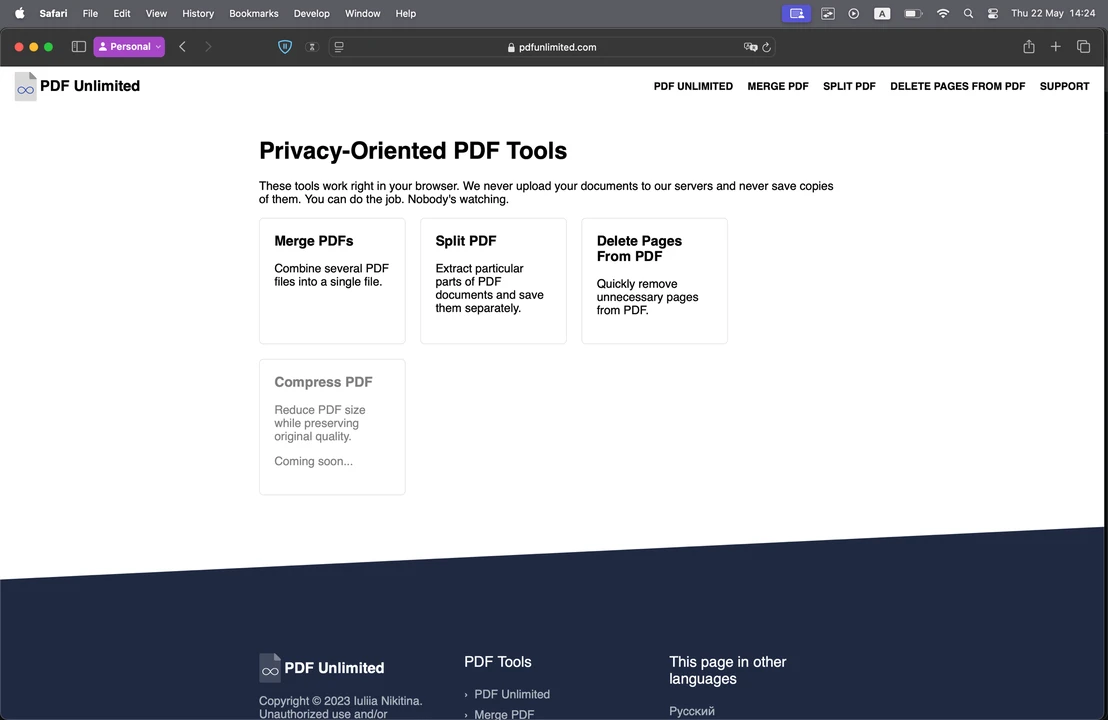Go forward with the forward arrow
This screenshot has width=1108, height=720.
pyautogui.click(x=208, y=47)
